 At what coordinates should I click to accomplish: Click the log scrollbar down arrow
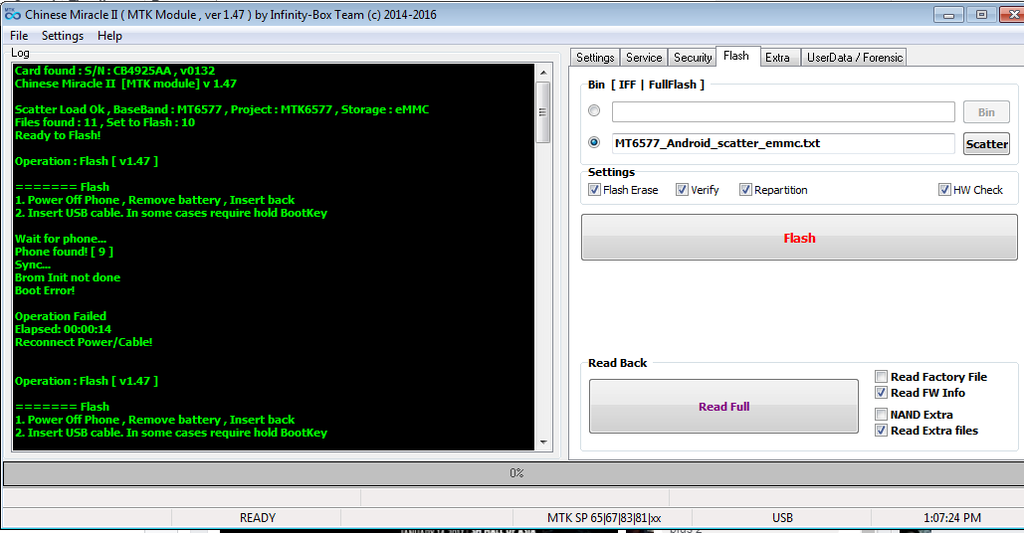coord(544,441)
